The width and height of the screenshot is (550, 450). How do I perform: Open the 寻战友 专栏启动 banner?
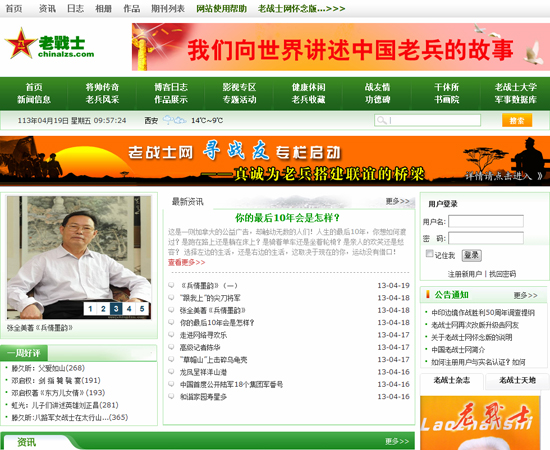click(275, 161)
